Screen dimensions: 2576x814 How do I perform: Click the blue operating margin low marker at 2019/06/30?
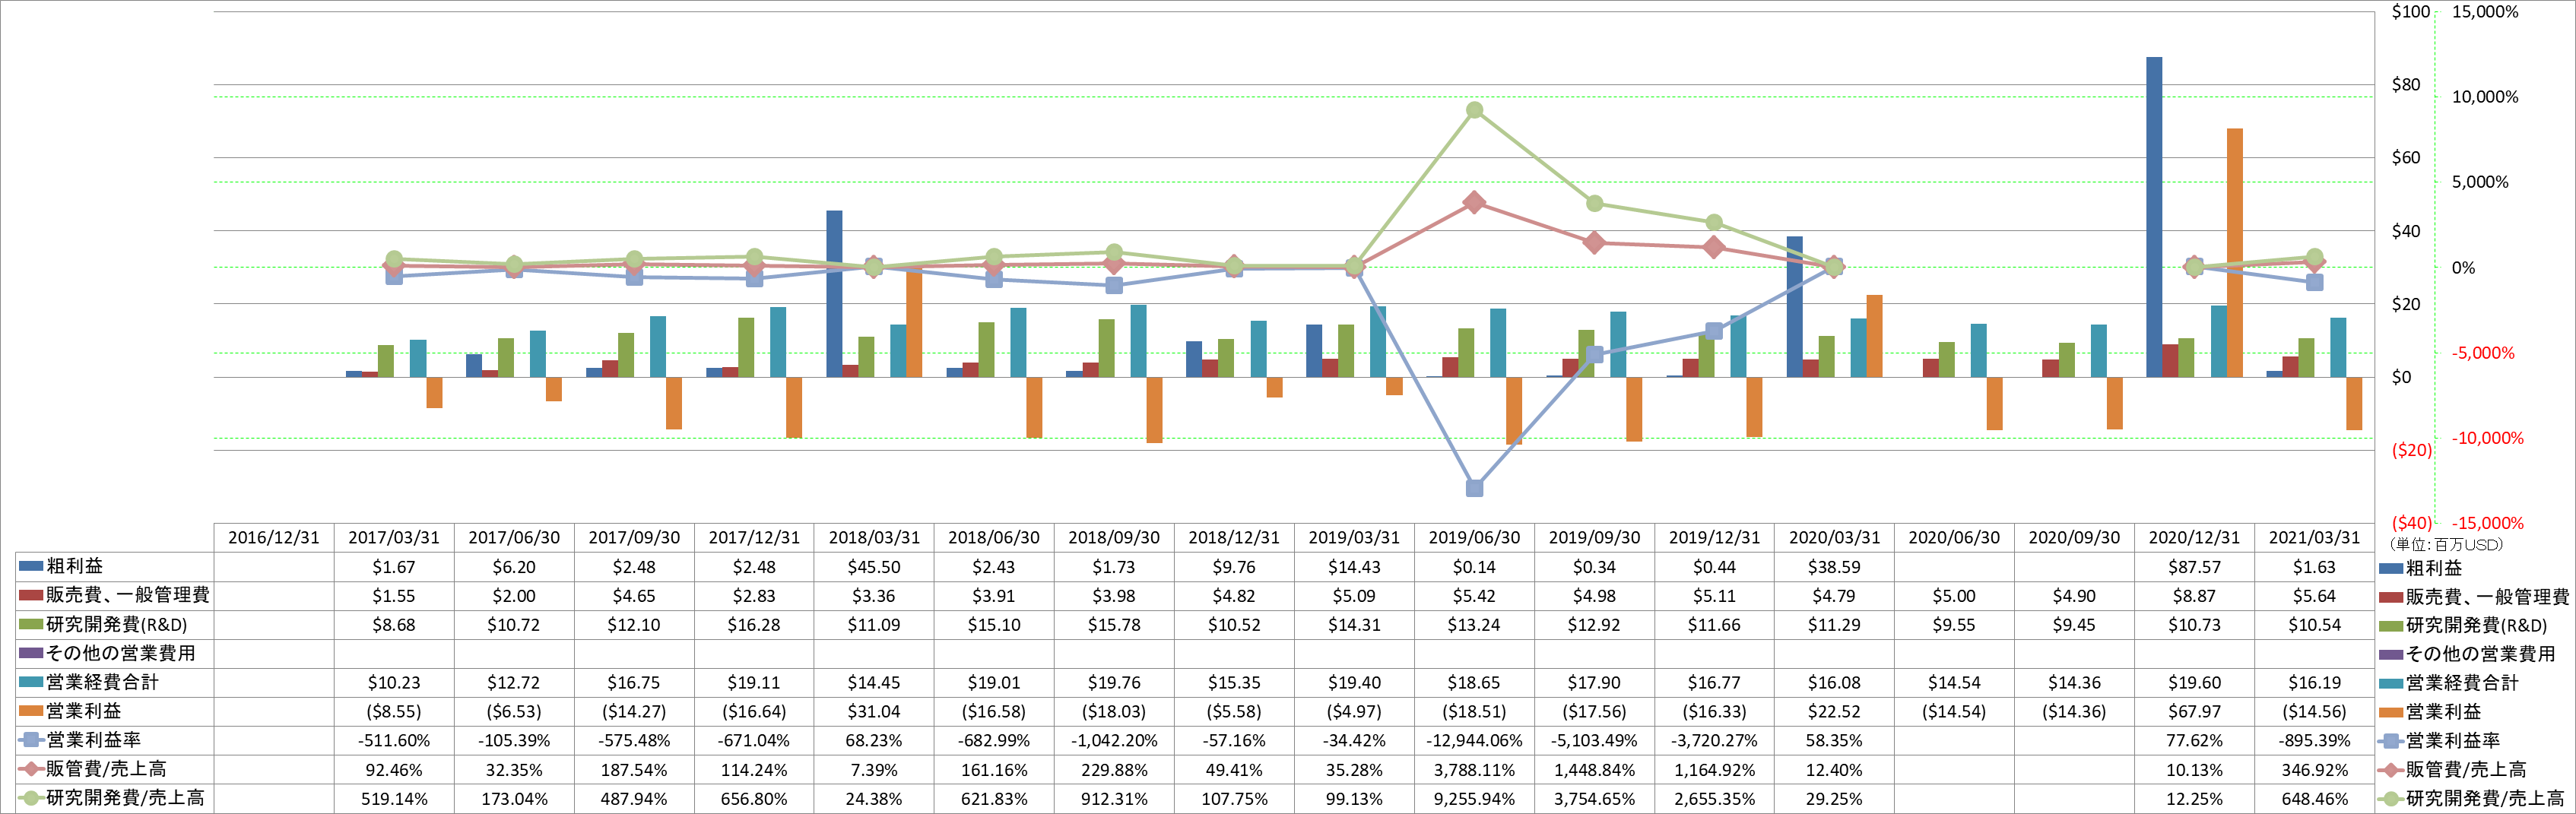[1474, 488]
